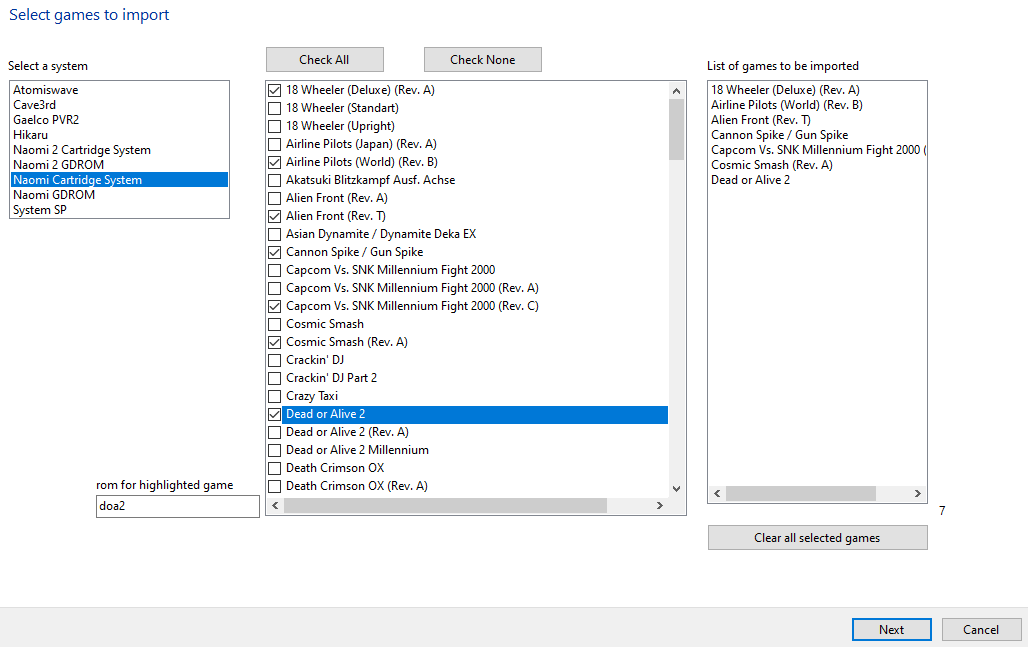Click the game list scroll up arrow
Viewport: 1028px width, 647px height.
click(677, 90)
